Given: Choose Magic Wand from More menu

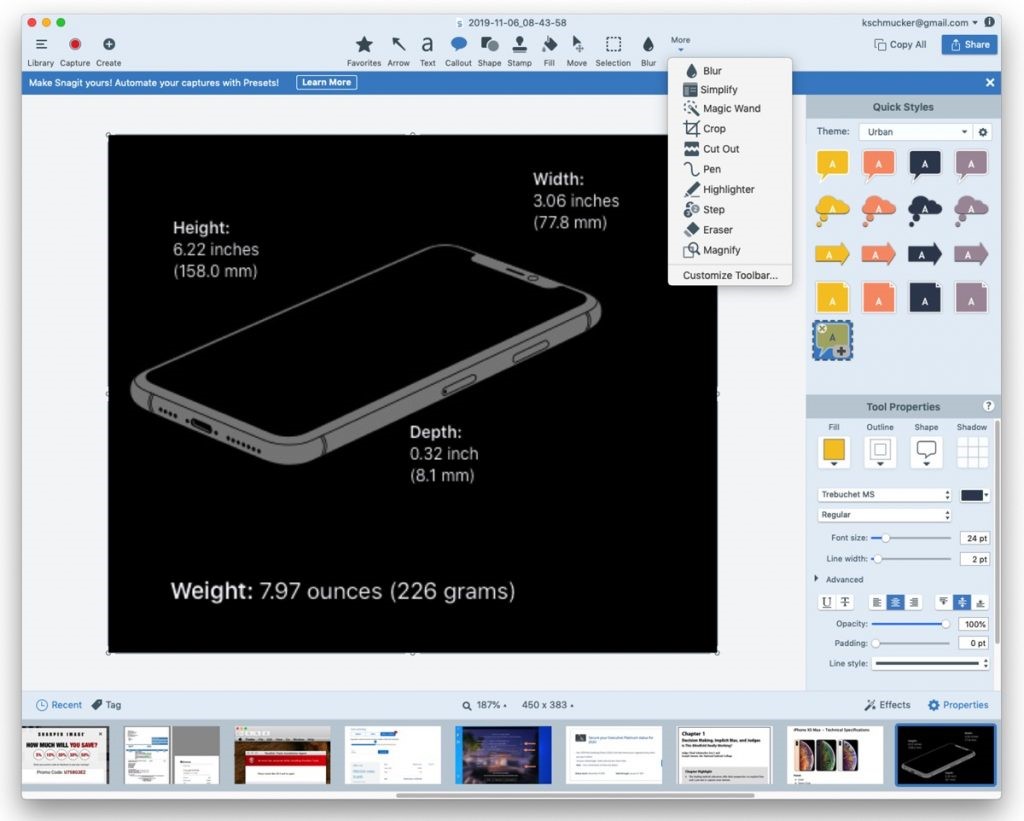Looking at the screenshot, I should (x=731, y=108).
